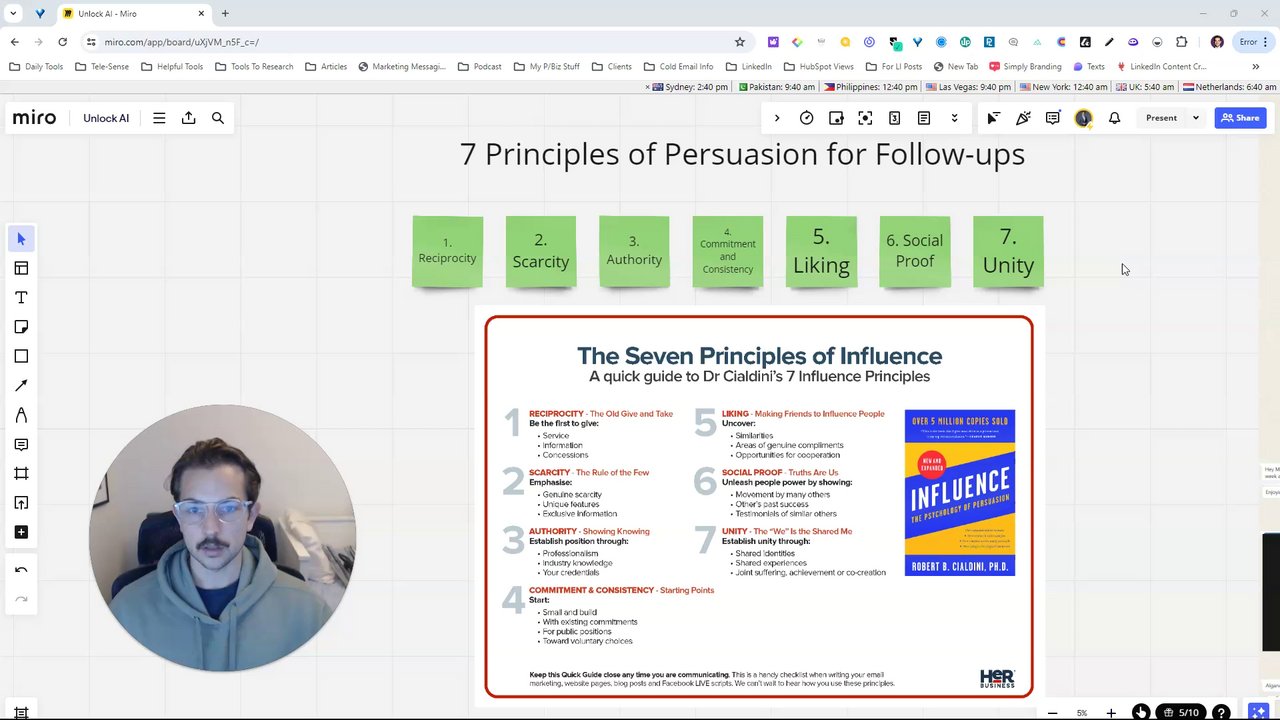
Task: Switch to the Unlock AI - Miro tab
Action: point(133,14)
